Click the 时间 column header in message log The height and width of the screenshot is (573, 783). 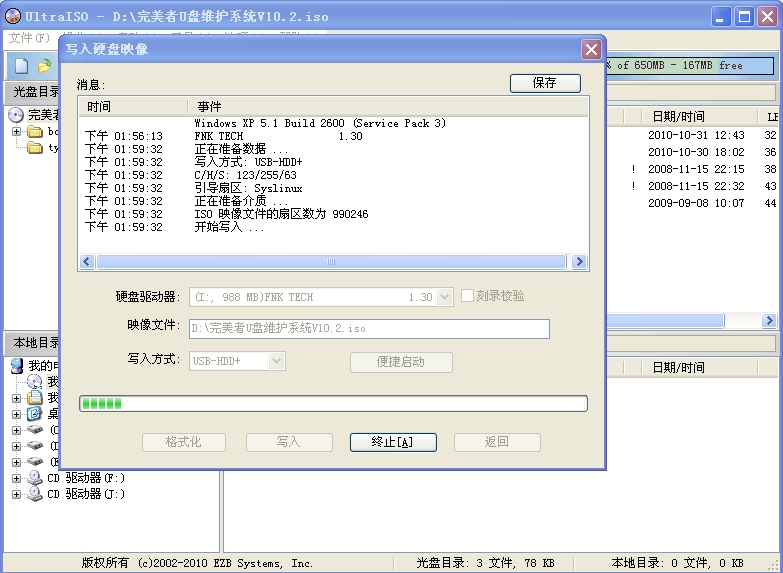click(x=133, y=106)
